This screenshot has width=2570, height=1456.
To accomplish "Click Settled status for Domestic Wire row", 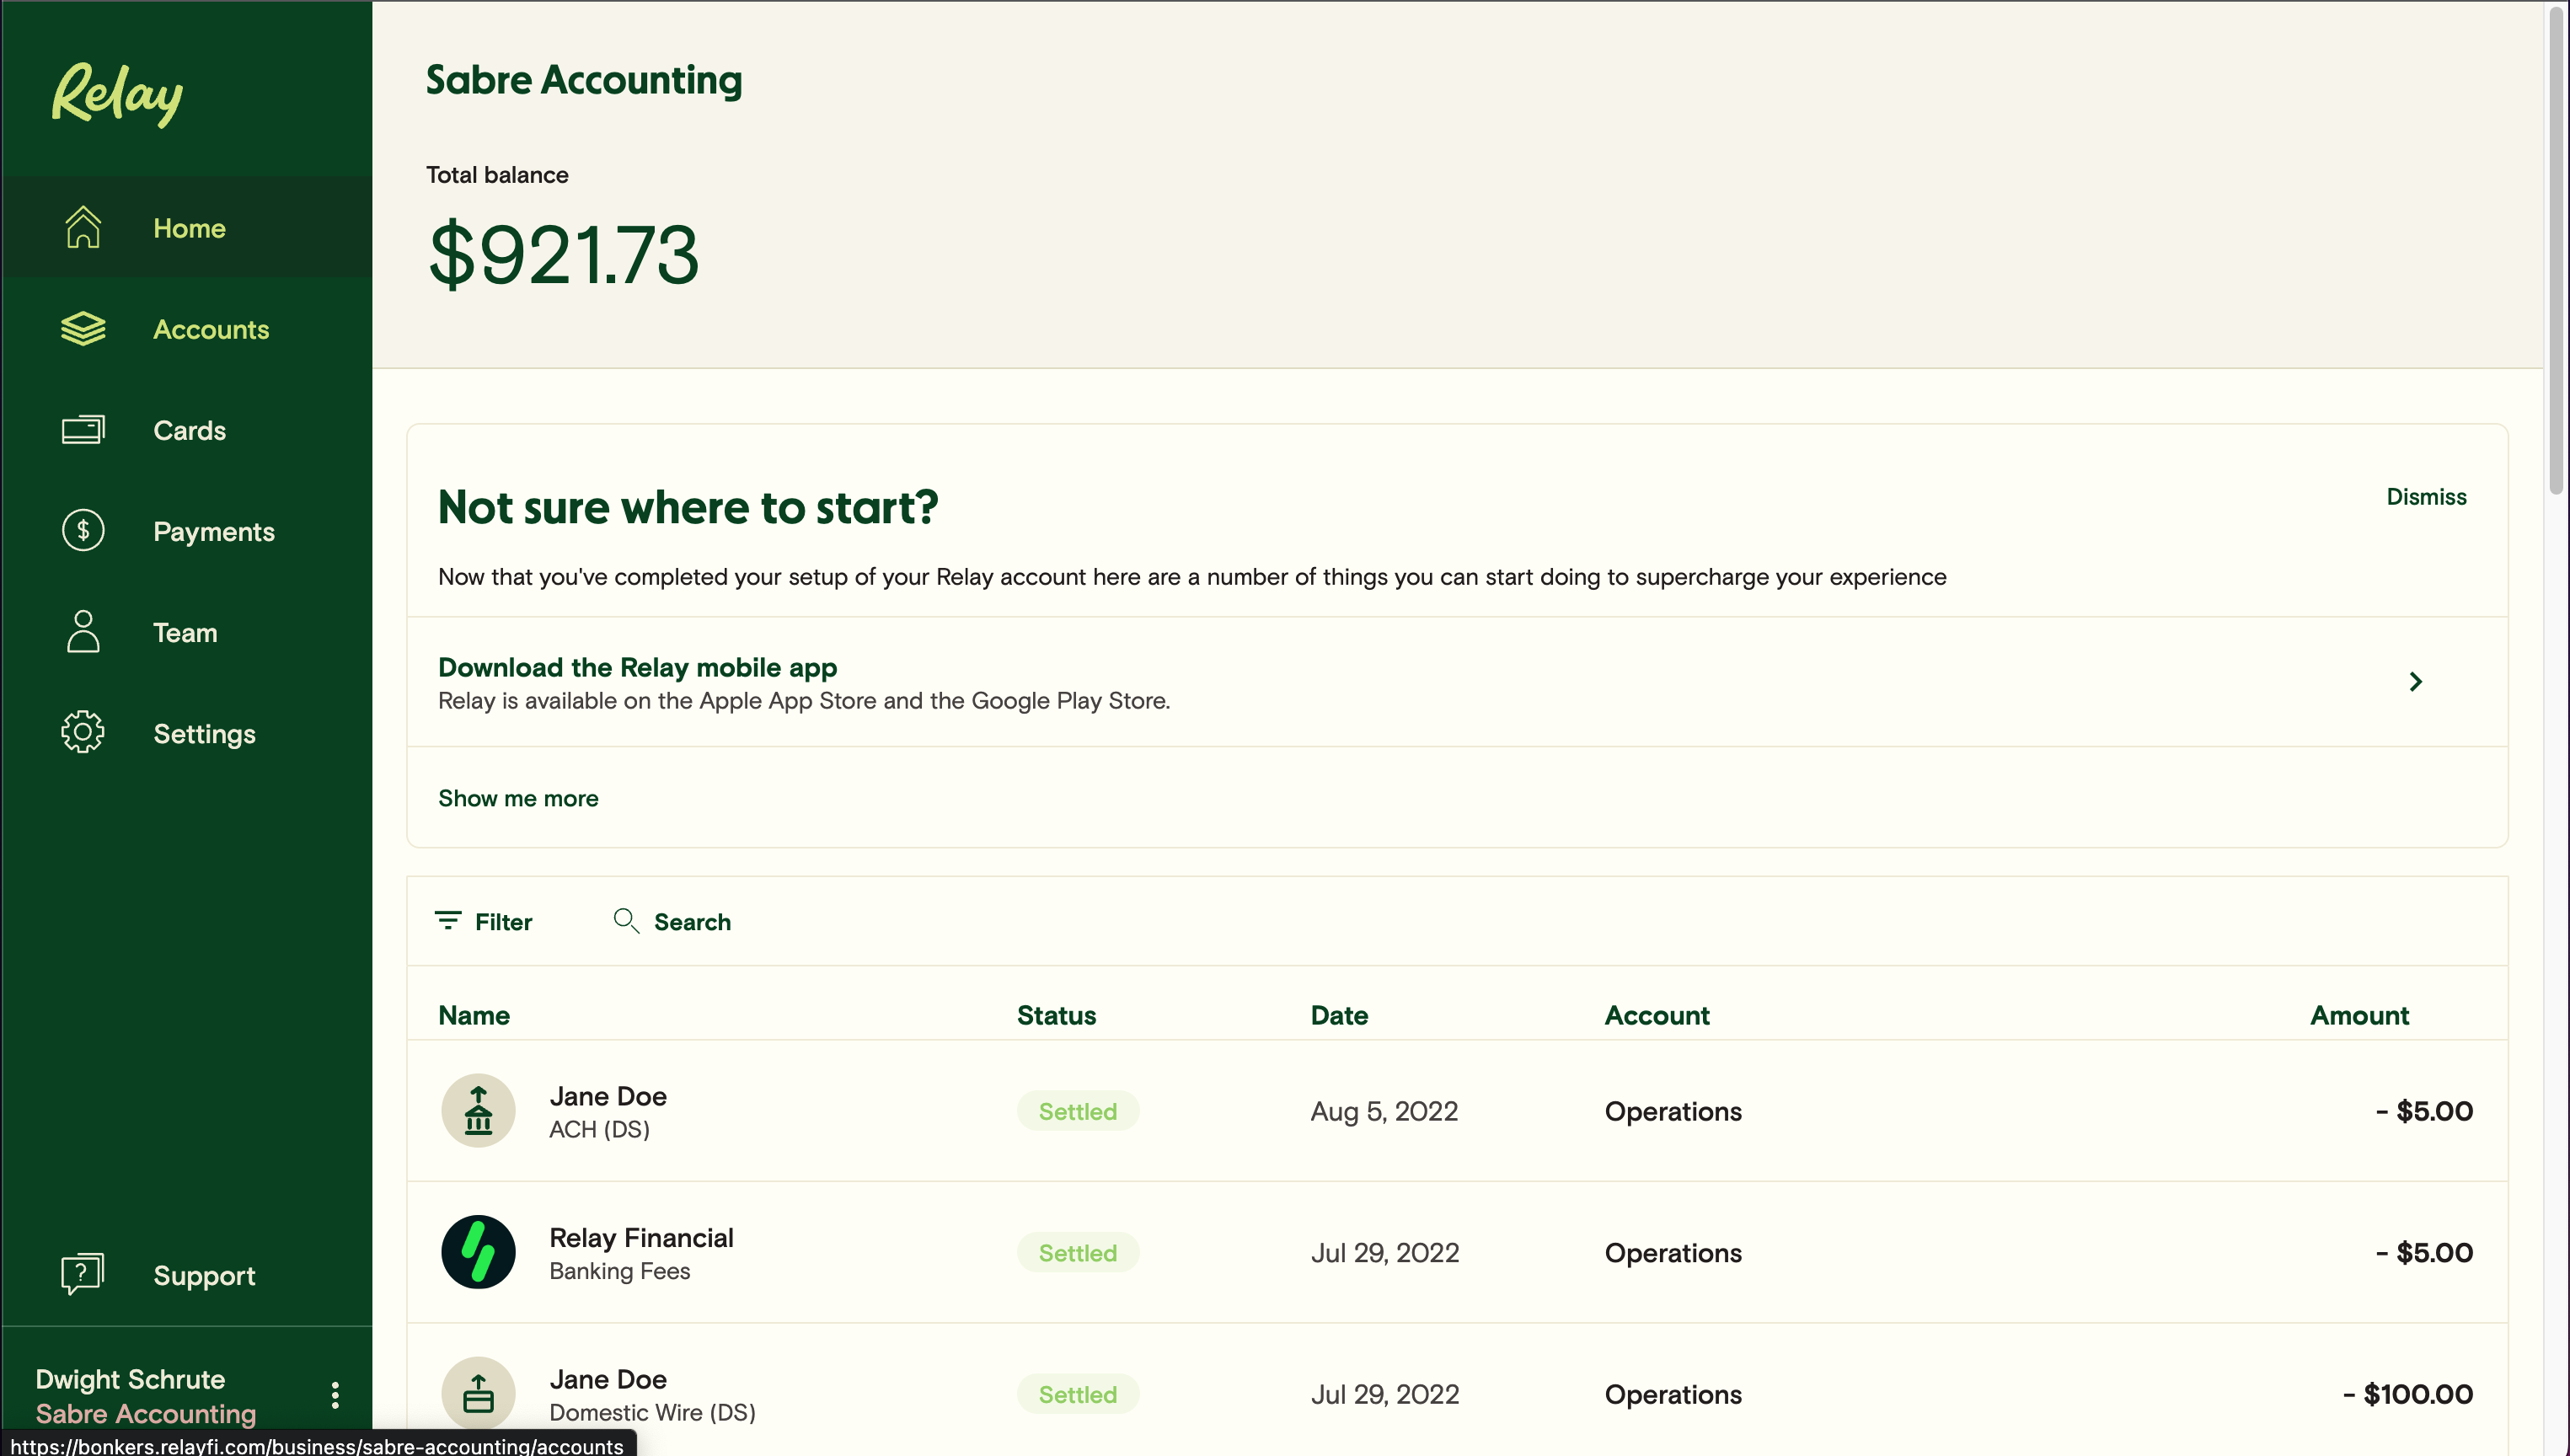I will tap(1077, 1394).
